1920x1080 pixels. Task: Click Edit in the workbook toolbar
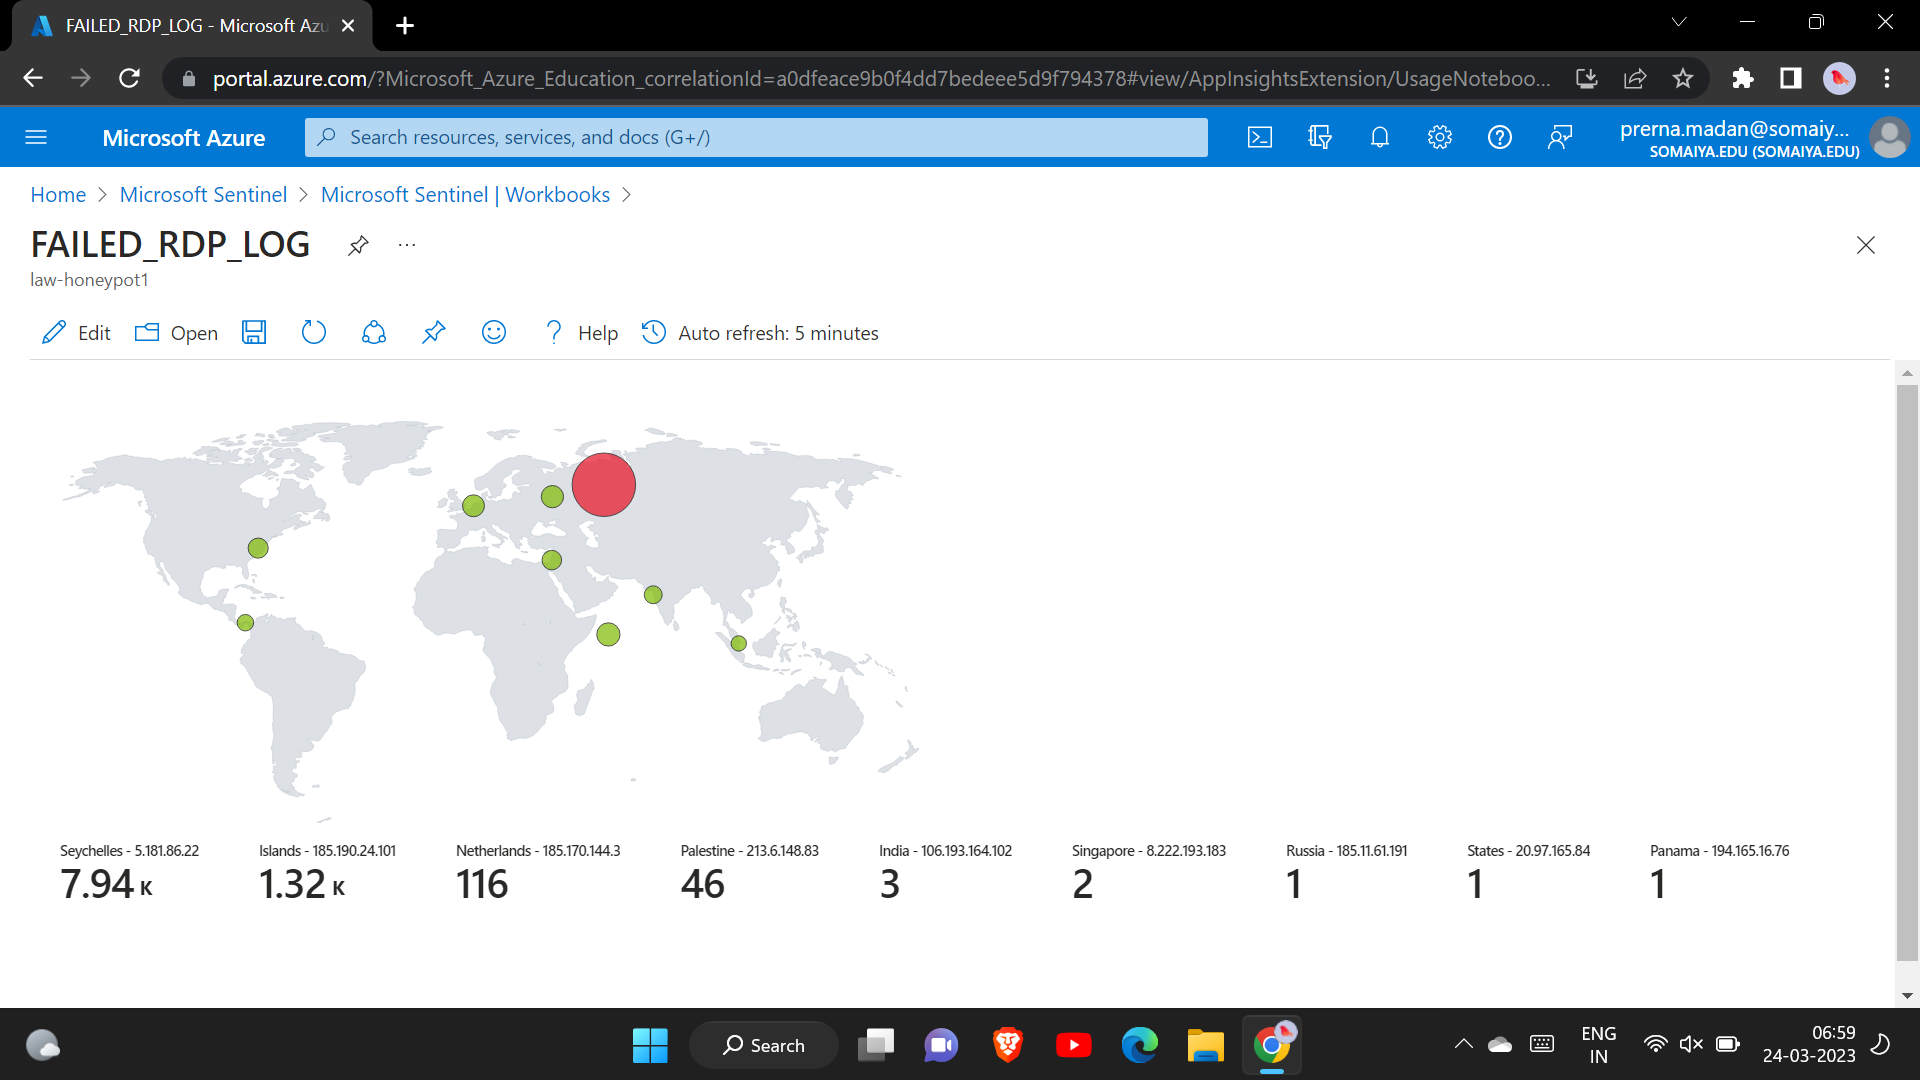tap(76, 333)
